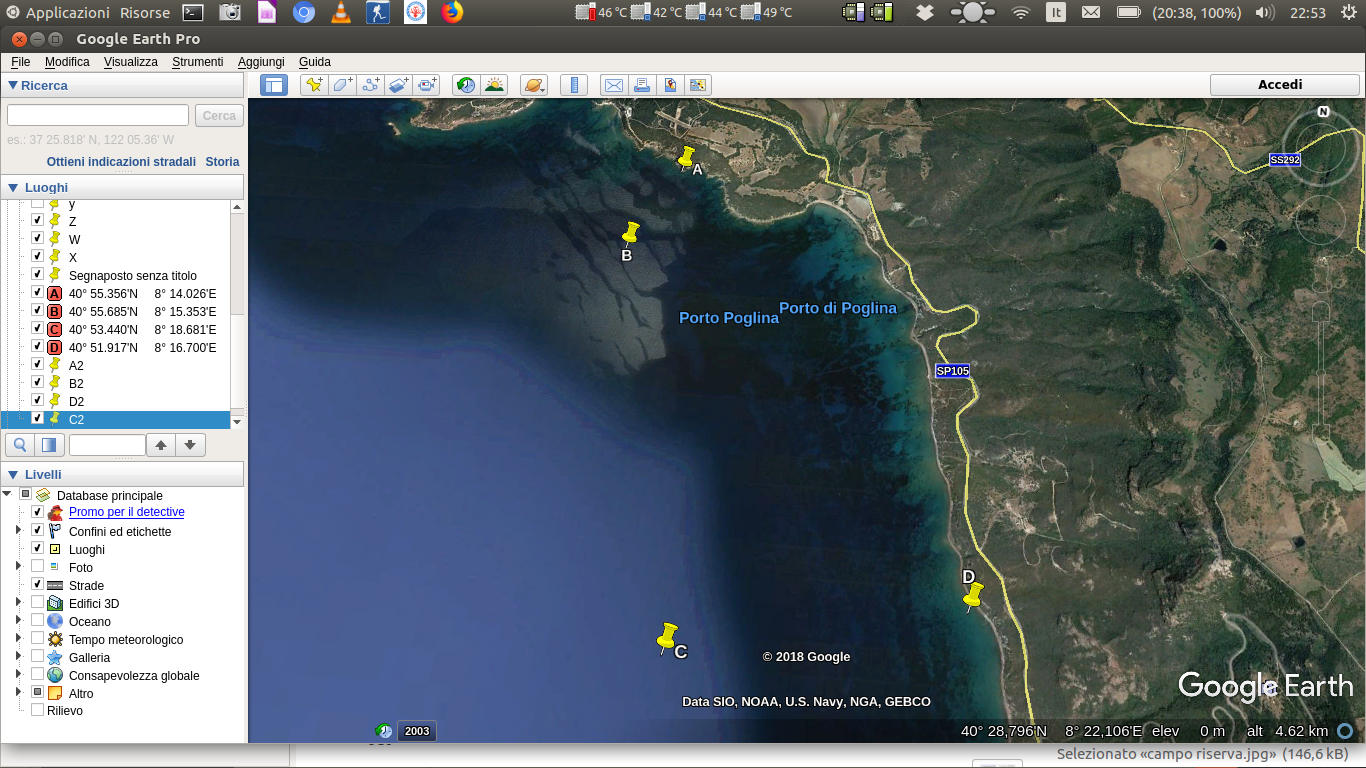Hide the sidebar with the panel icon

[273, 85]
